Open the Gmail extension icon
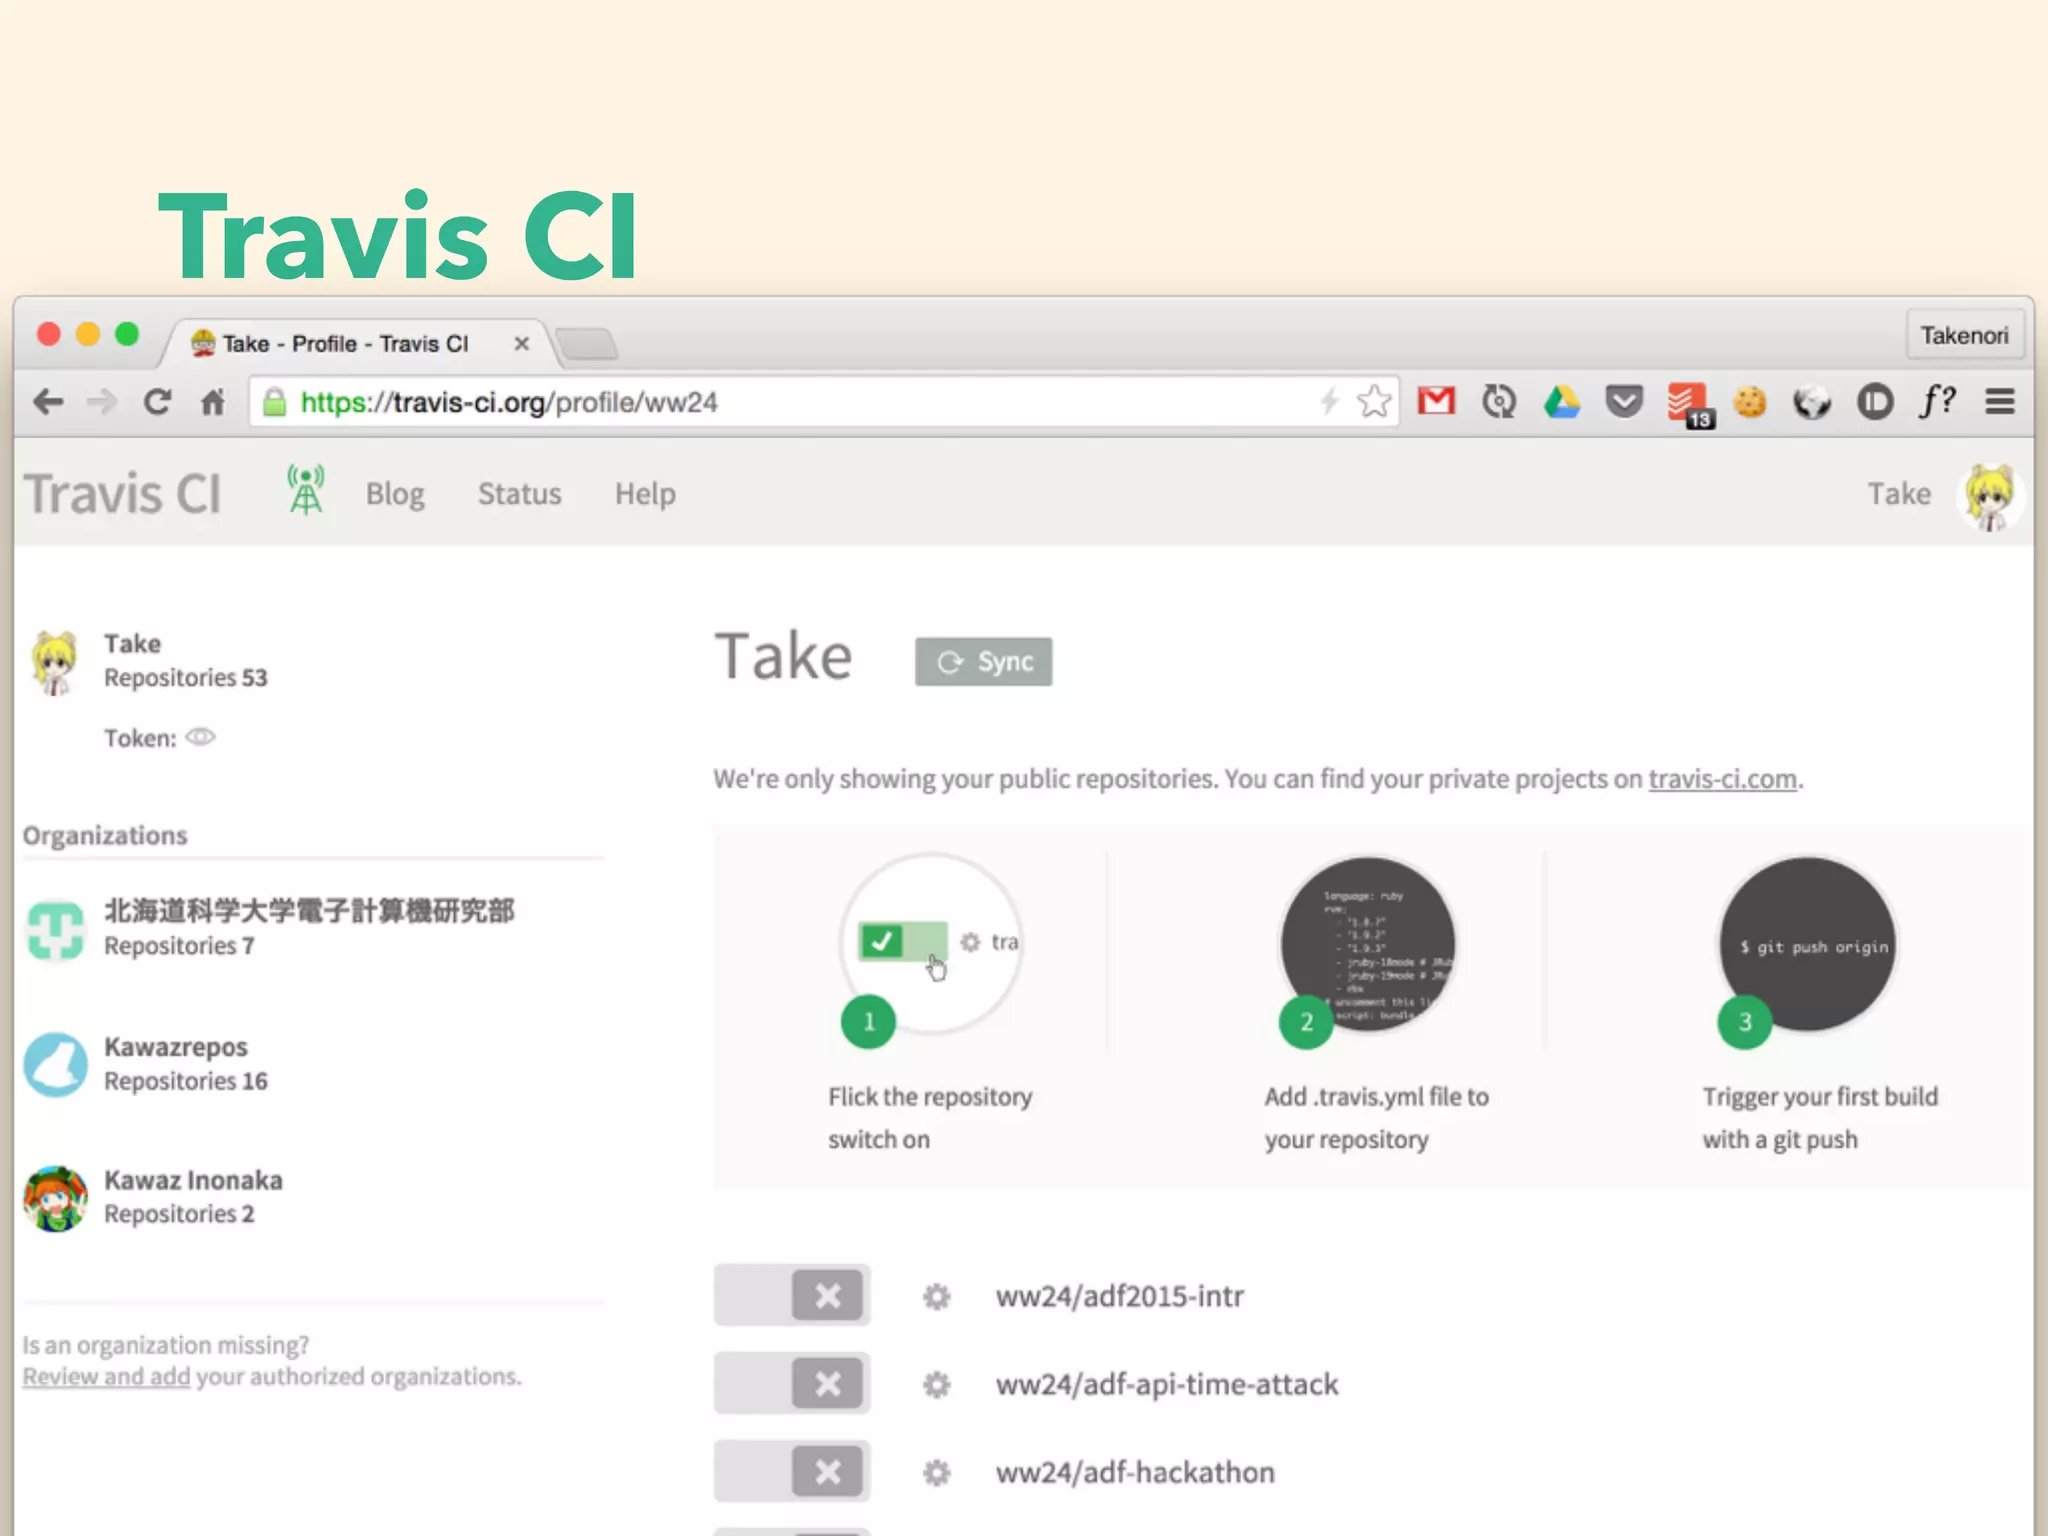2048x1536 pixels. pyautogui.click(x=1436, y=402)
